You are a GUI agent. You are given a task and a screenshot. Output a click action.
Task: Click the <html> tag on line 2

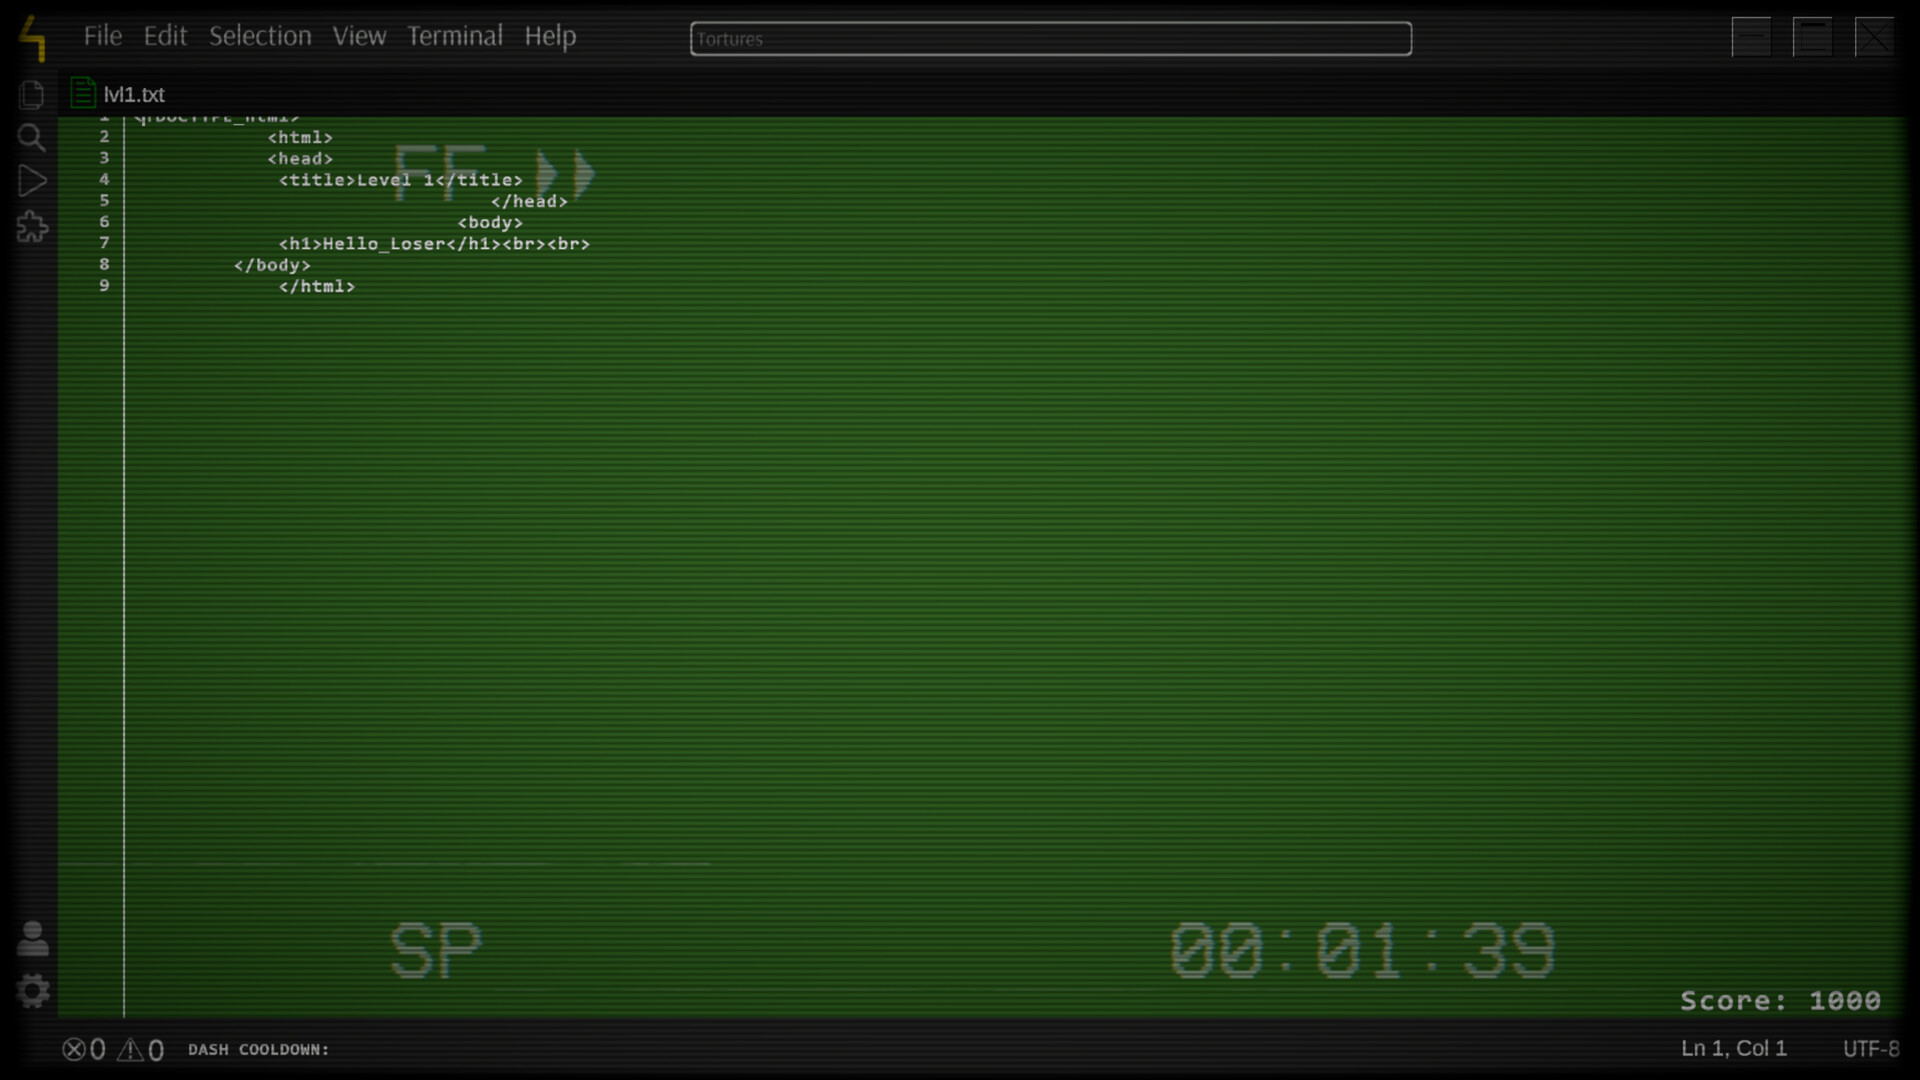(x=300, y=138)
